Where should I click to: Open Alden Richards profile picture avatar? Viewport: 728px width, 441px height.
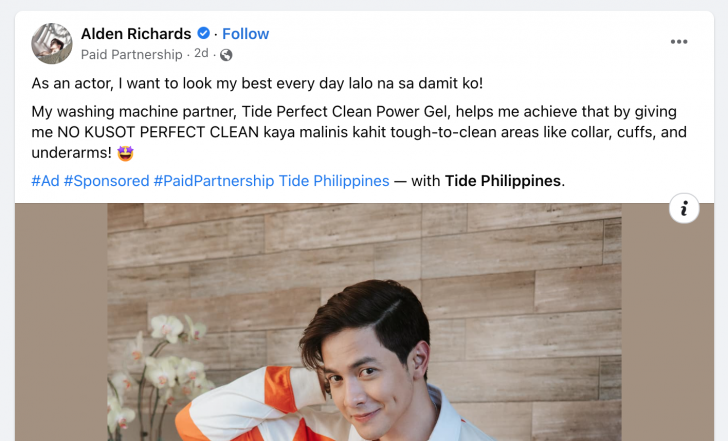[x=52, y=44]
